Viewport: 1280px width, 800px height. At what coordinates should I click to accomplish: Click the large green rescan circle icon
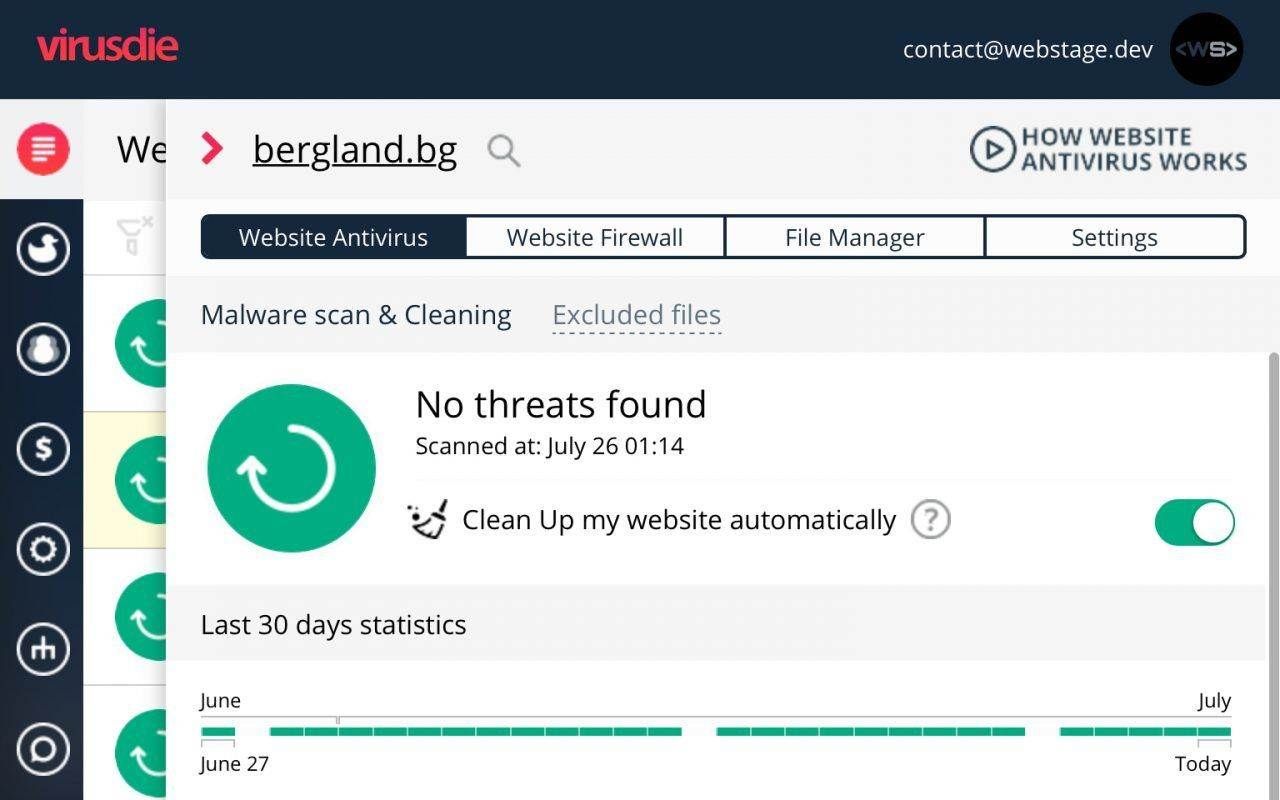[291, 468]
